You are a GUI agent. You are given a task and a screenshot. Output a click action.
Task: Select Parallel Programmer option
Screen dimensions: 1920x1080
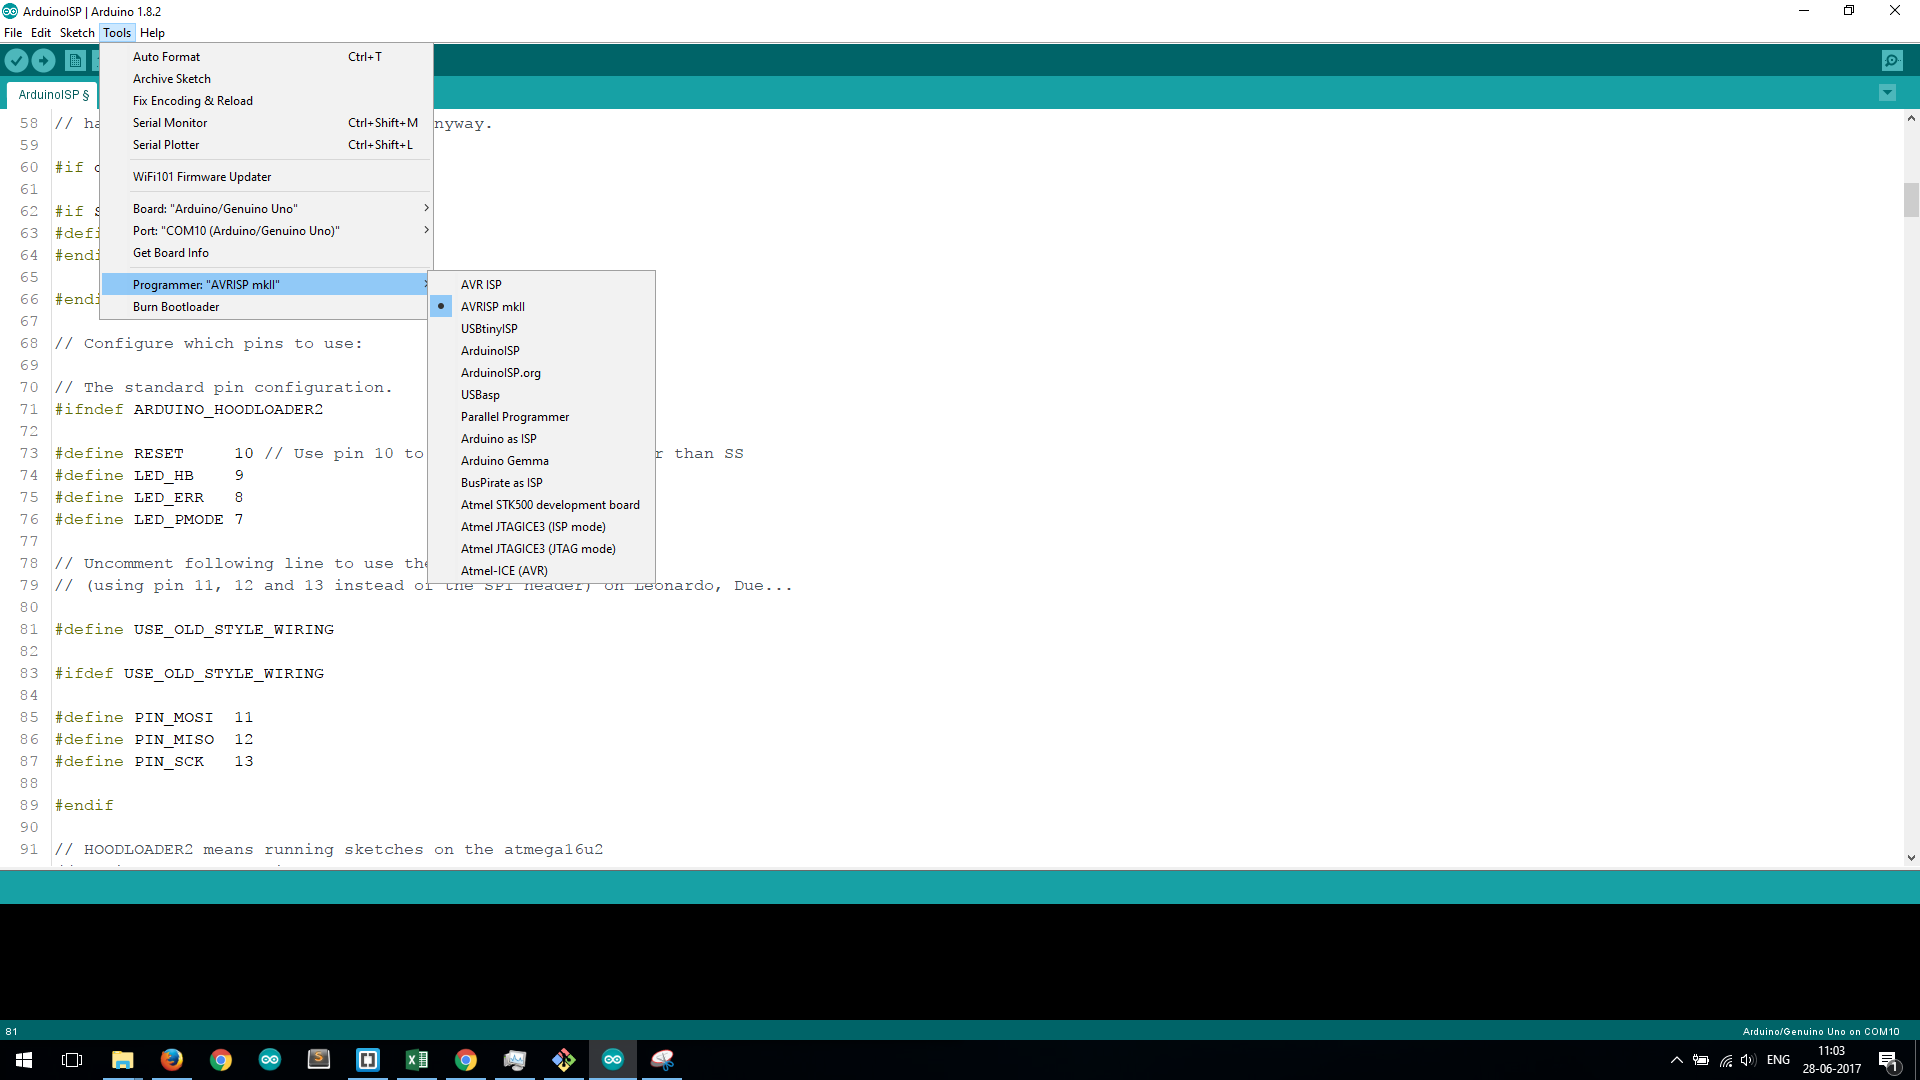pyautogui.click(x=542, y=417)
